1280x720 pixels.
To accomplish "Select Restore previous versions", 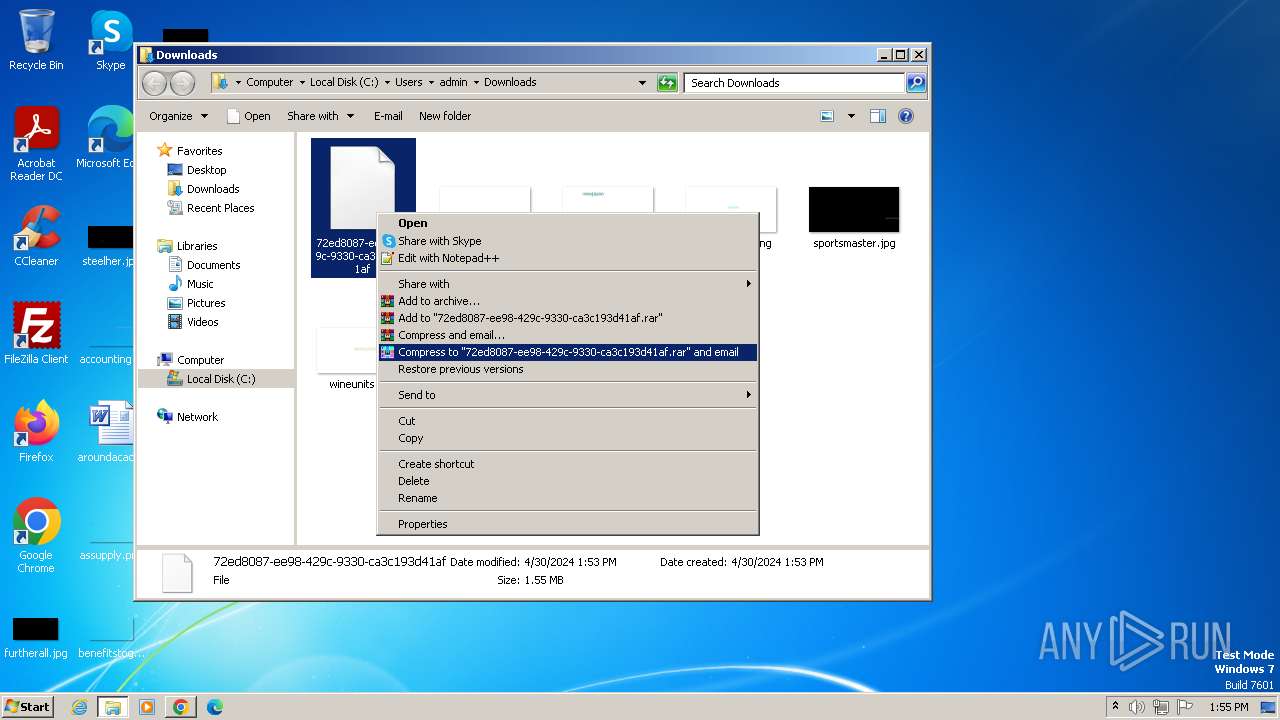I will (x=567, y=369).
